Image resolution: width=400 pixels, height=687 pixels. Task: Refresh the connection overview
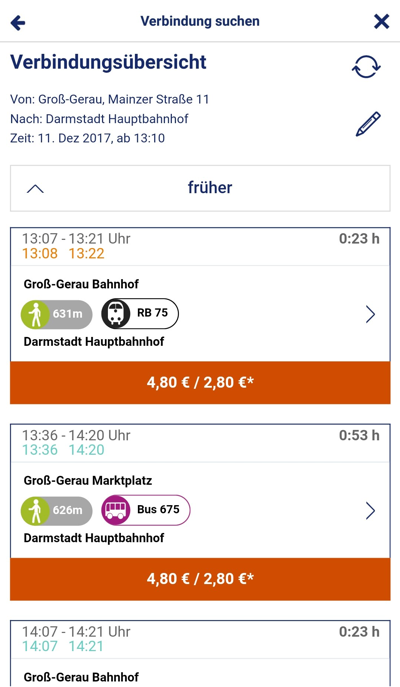click(x=366, y=67)
